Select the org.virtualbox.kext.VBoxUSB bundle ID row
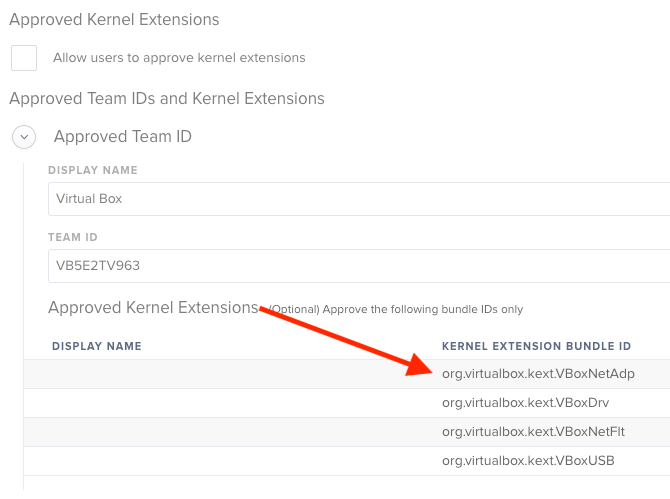 coord(347,461)
